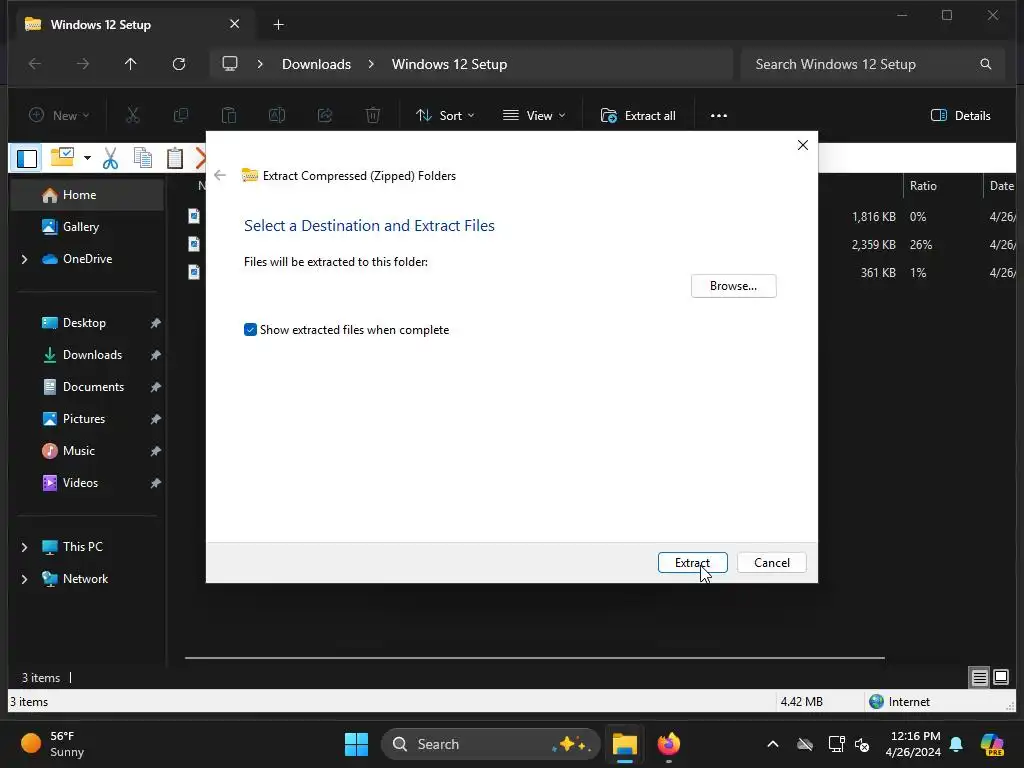Open the Sort dropdown
This screenshot has width=1024, height=768.
pos(445,116)
